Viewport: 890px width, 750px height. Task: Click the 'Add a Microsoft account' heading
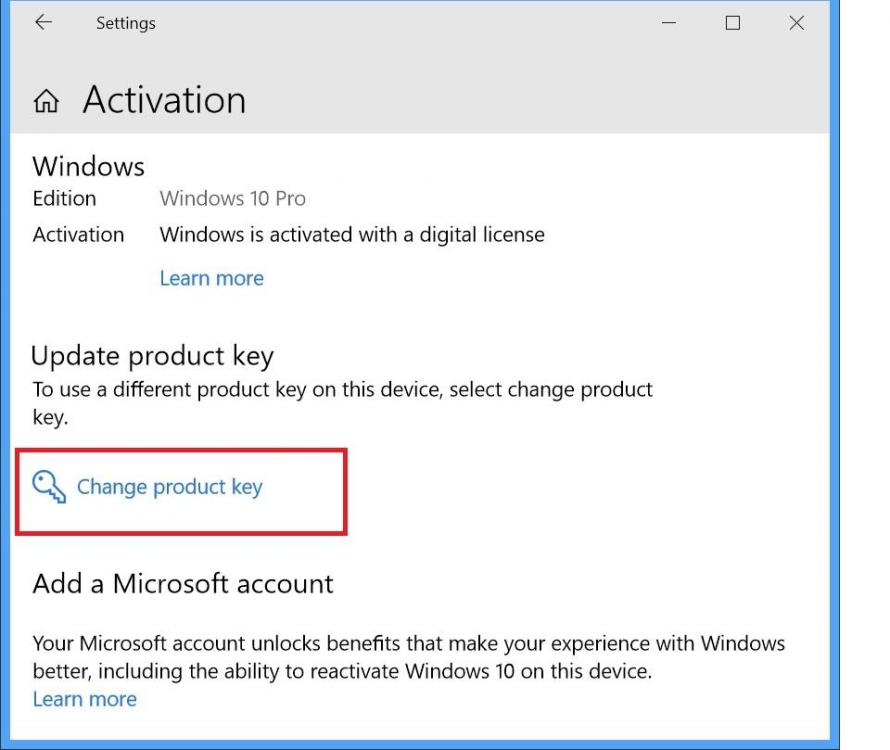pos(183,584)
